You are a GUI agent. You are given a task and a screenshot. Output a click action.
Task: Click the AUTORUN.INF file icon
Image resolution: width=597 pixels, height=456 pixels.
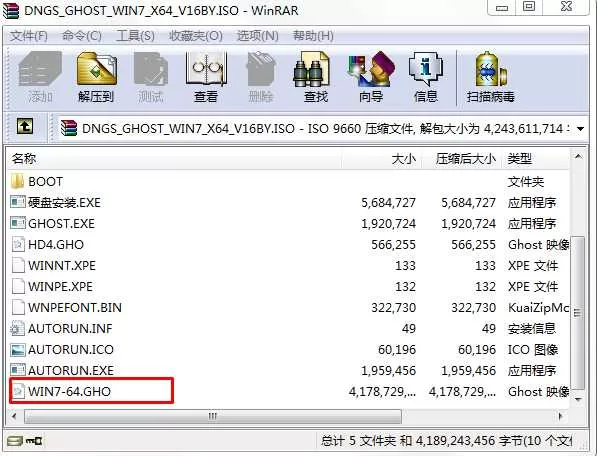(x=17, y=328)
